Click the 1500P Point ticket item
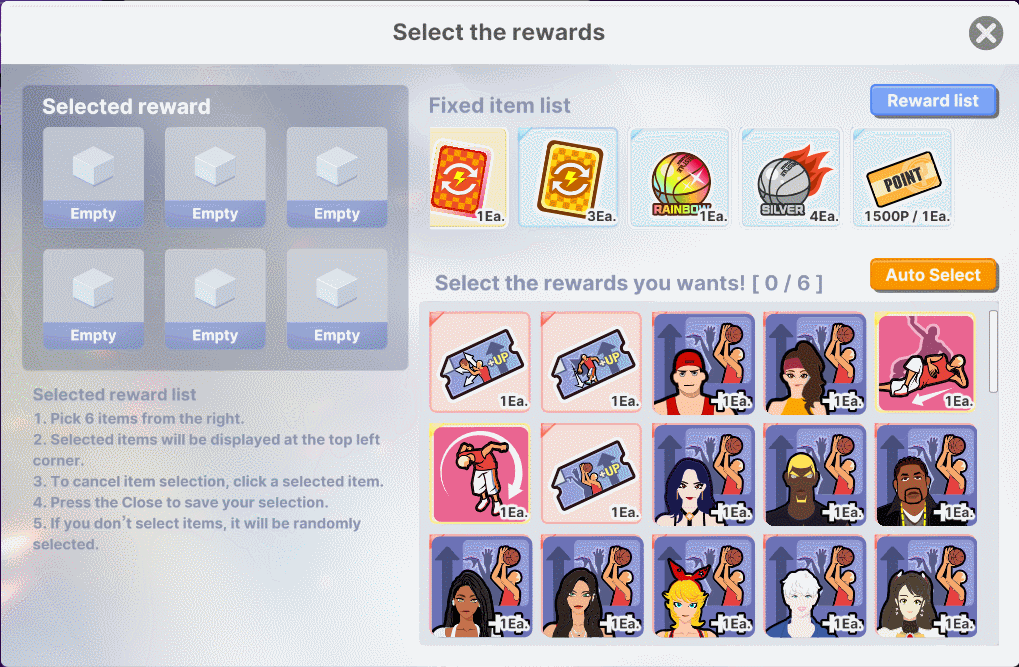This screenshot has height=667, width=1019. pyautogui.click(x=903, y=177)
